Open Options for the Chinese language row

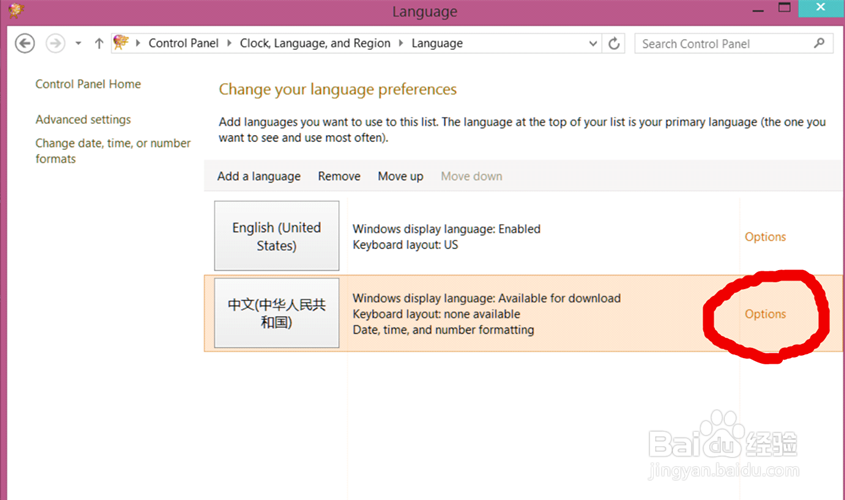point(765,314)
